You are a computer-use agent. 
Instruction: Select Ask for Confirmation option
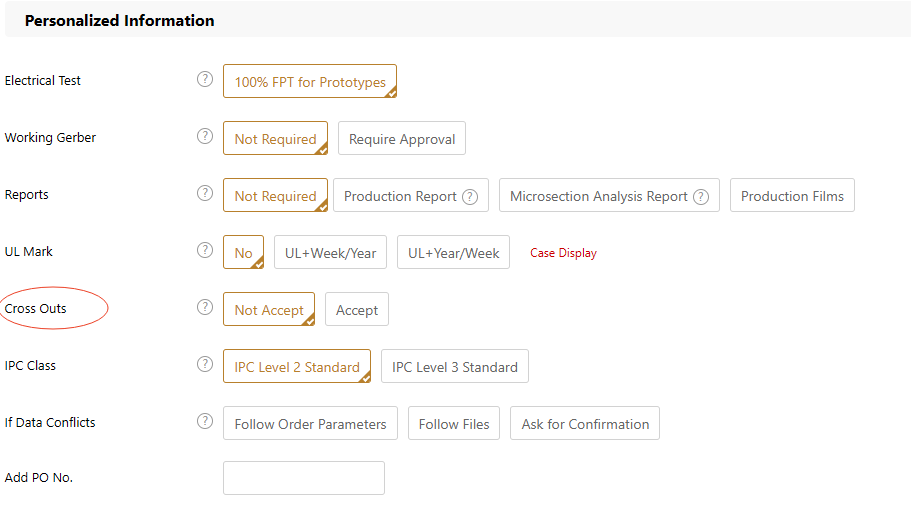(585, 424)
